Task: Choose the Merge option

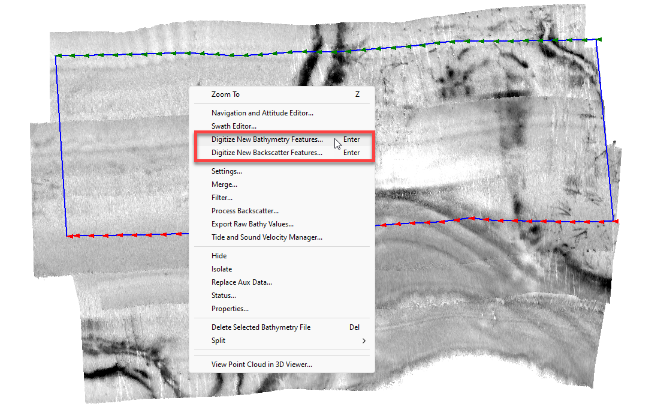Action: tap(282, 185)
